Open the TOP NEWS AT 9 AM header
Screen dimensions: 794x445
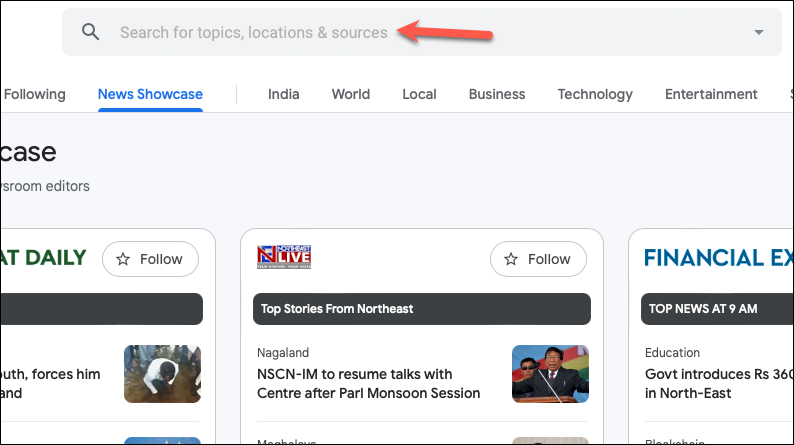pyautogui.click(x=718, y=309)
